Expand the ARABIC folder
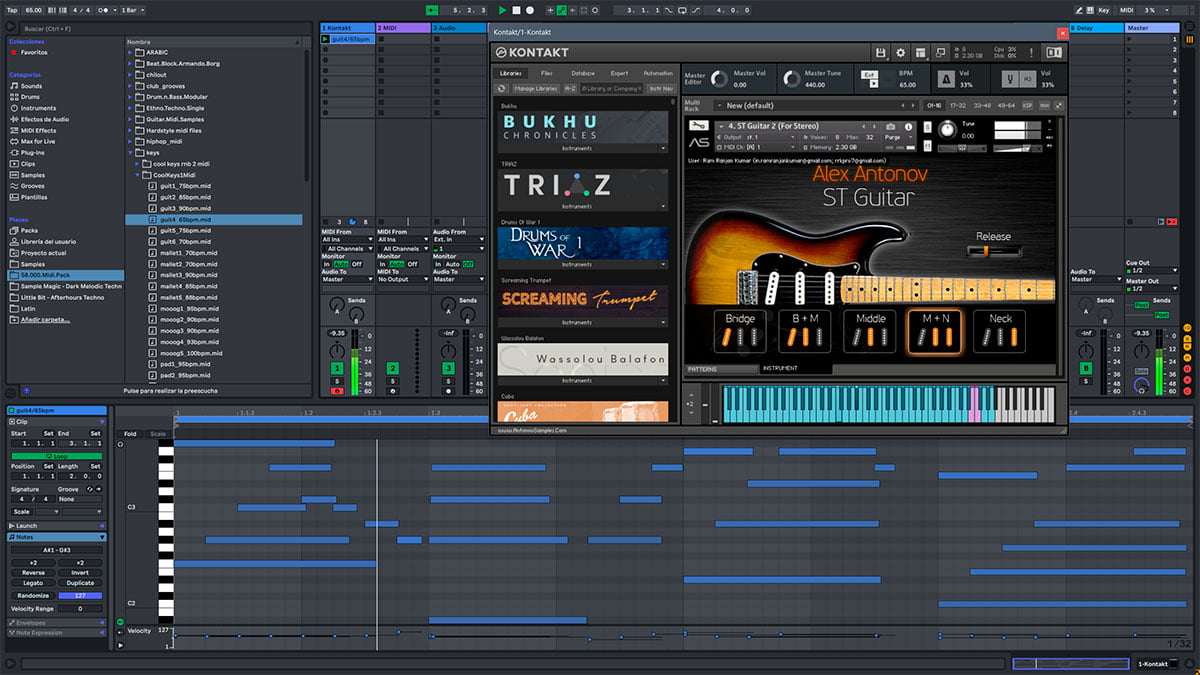The width and height of the screenshot is (1200, 675). (130, 52)
